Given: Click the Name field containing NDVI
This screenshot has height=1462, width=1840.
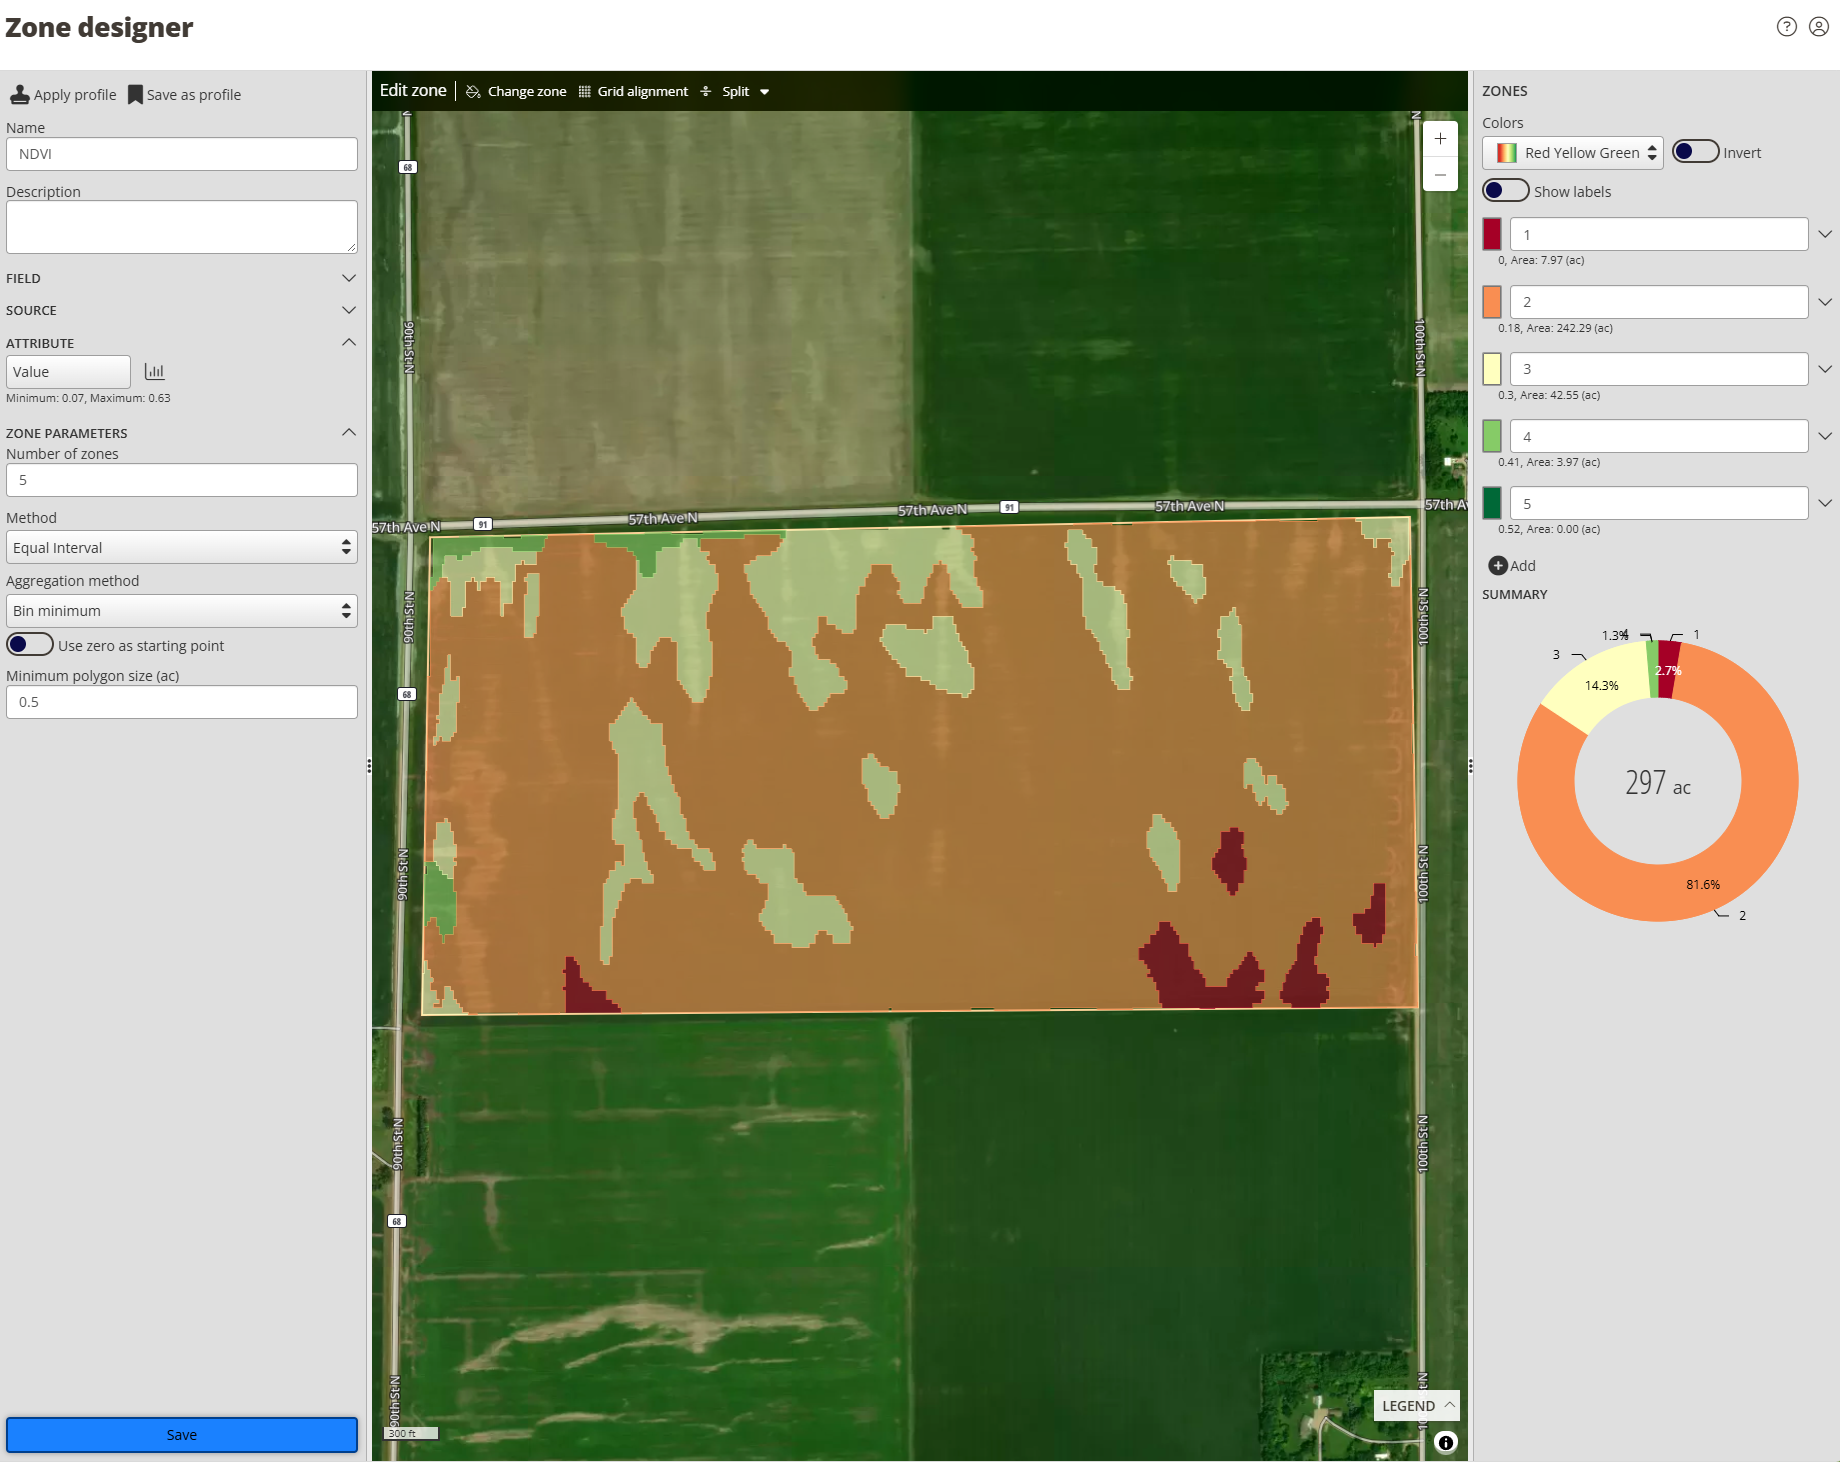Looking at the screenshot, I should (182, 154).
